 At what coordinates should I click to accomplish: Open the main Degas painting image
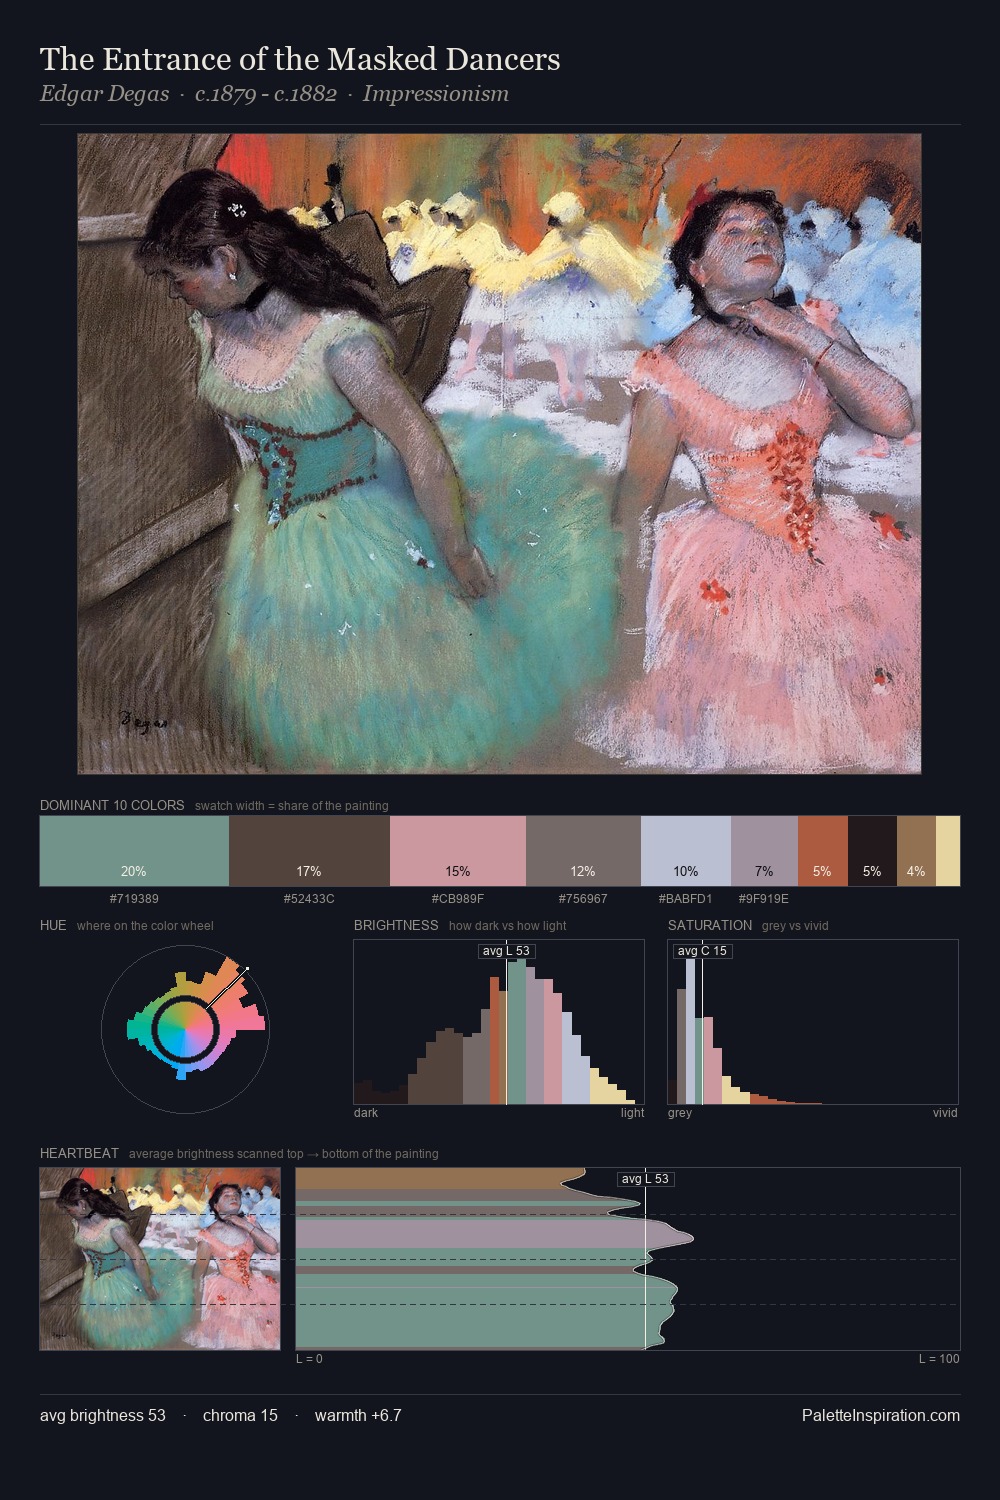tap(499, 454)
